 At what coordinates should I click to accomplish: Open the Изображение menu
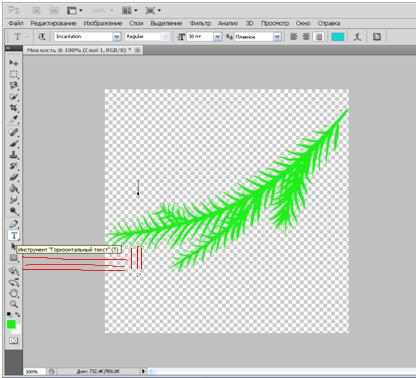tap(103, 23)
